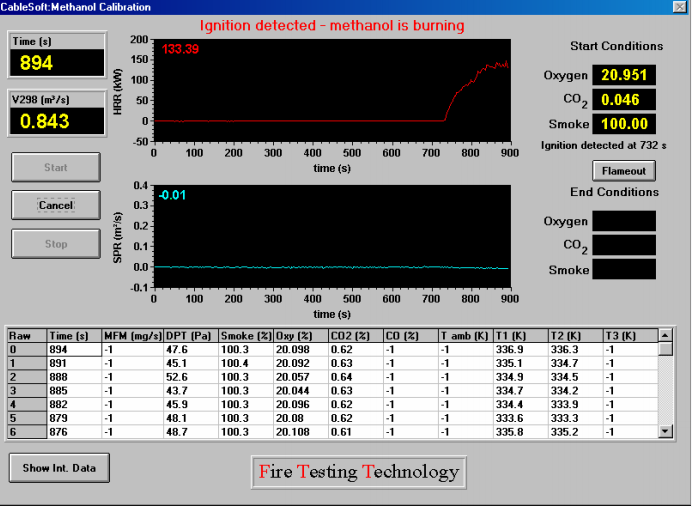Image resolution: width=692 pixels, height=507 pixels.
Task: Click the start Smoke value 100.00
Action: [624, 124]
